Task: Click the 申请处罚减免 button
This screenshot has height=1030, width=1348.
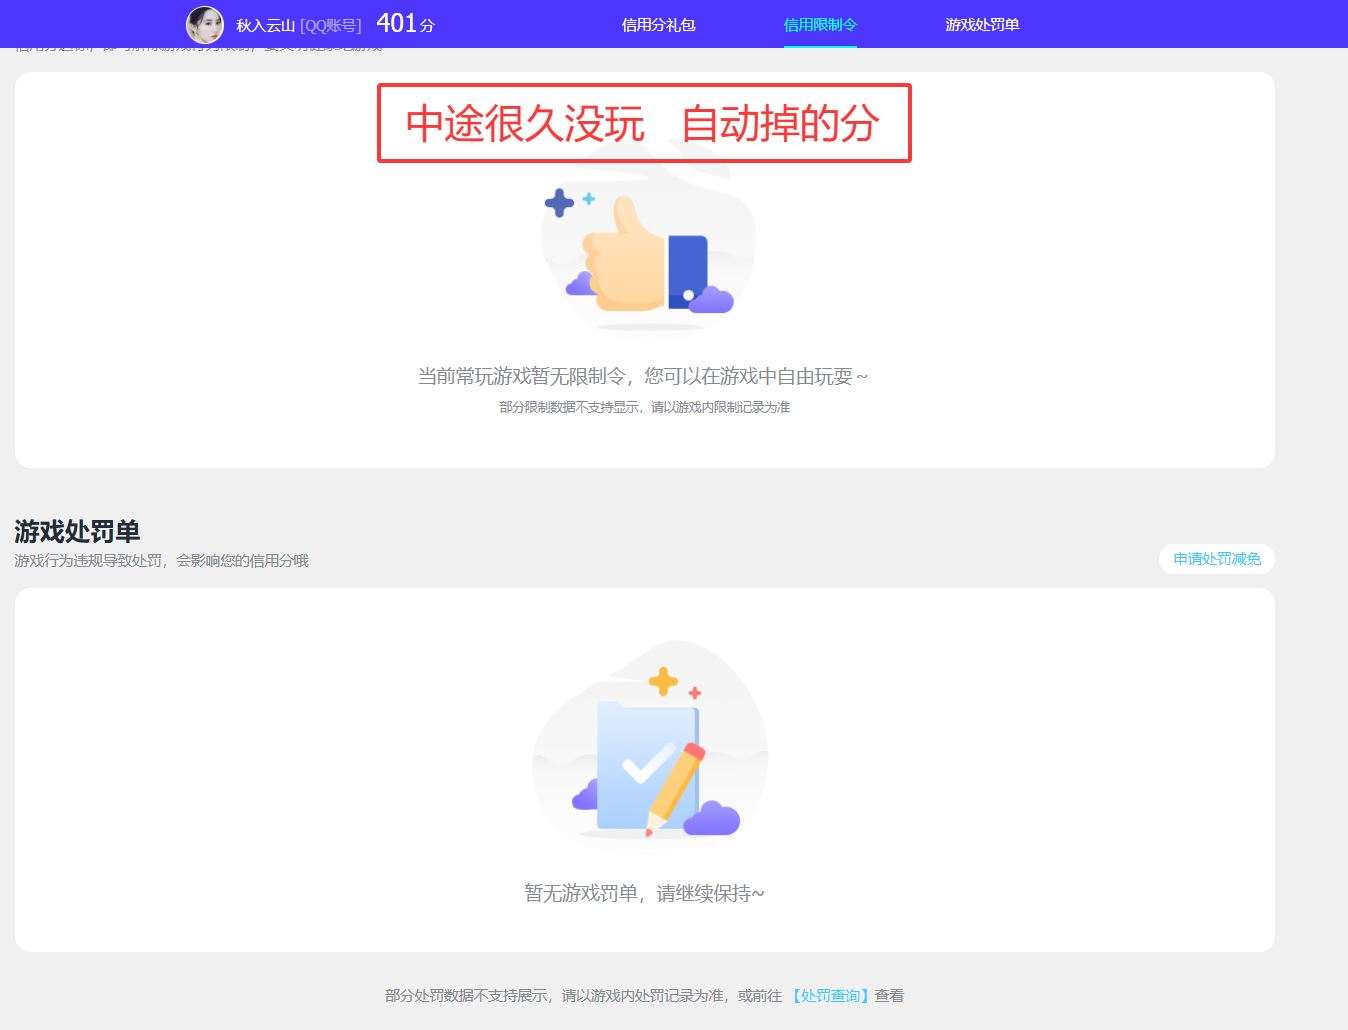Action: pos(1217,559)
